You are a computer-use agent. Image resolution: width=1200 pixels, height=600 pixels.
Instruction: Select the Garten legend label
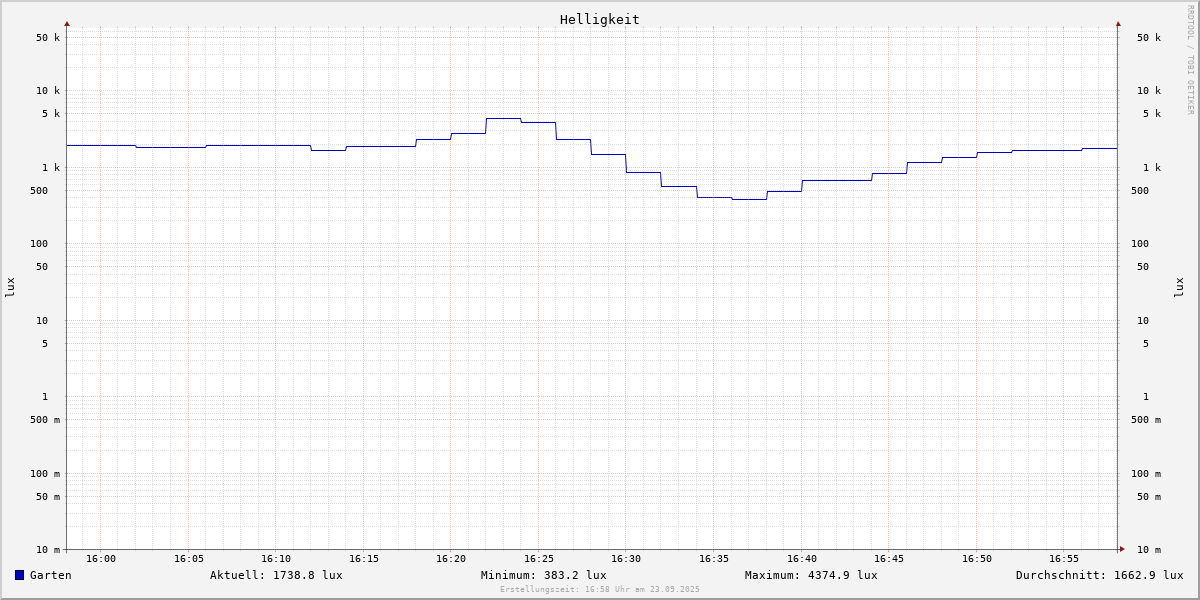50,575
